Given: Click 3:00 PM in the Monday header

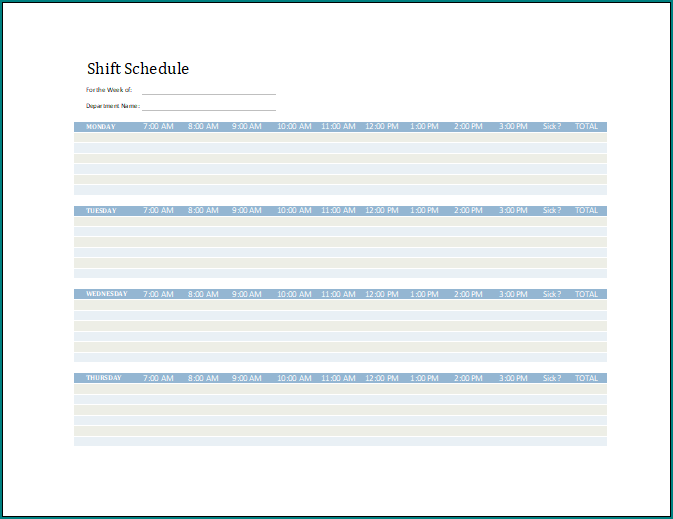Looking at the screenshot, I should click(513, 126).
